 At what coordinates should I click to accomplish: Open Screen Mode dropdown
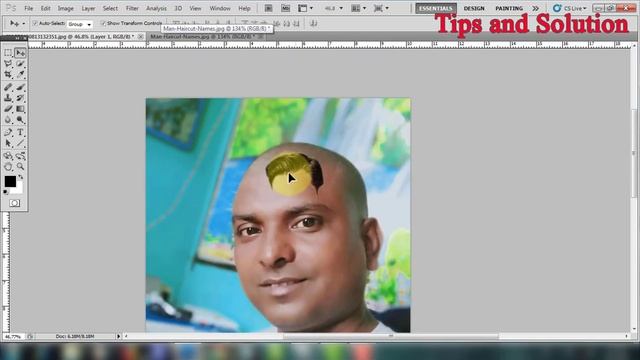pyautogui.click(x=382, y=8)
